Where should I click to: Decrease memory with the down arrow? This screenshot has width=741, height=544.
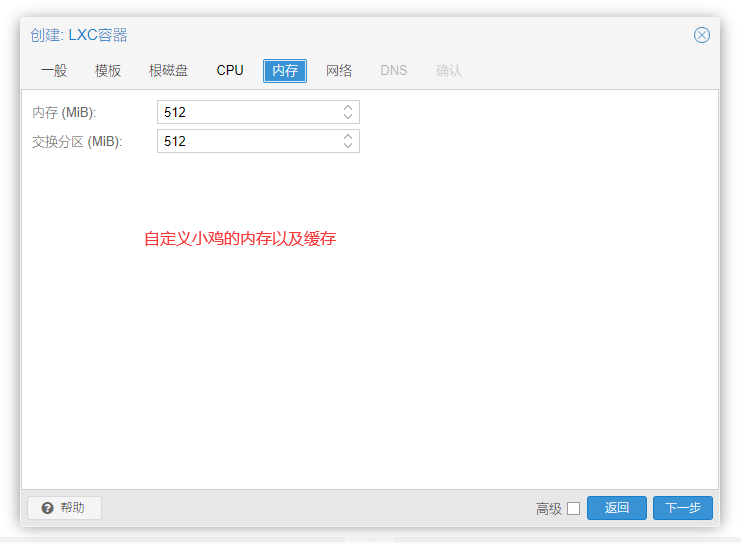[x=348, y=118]
